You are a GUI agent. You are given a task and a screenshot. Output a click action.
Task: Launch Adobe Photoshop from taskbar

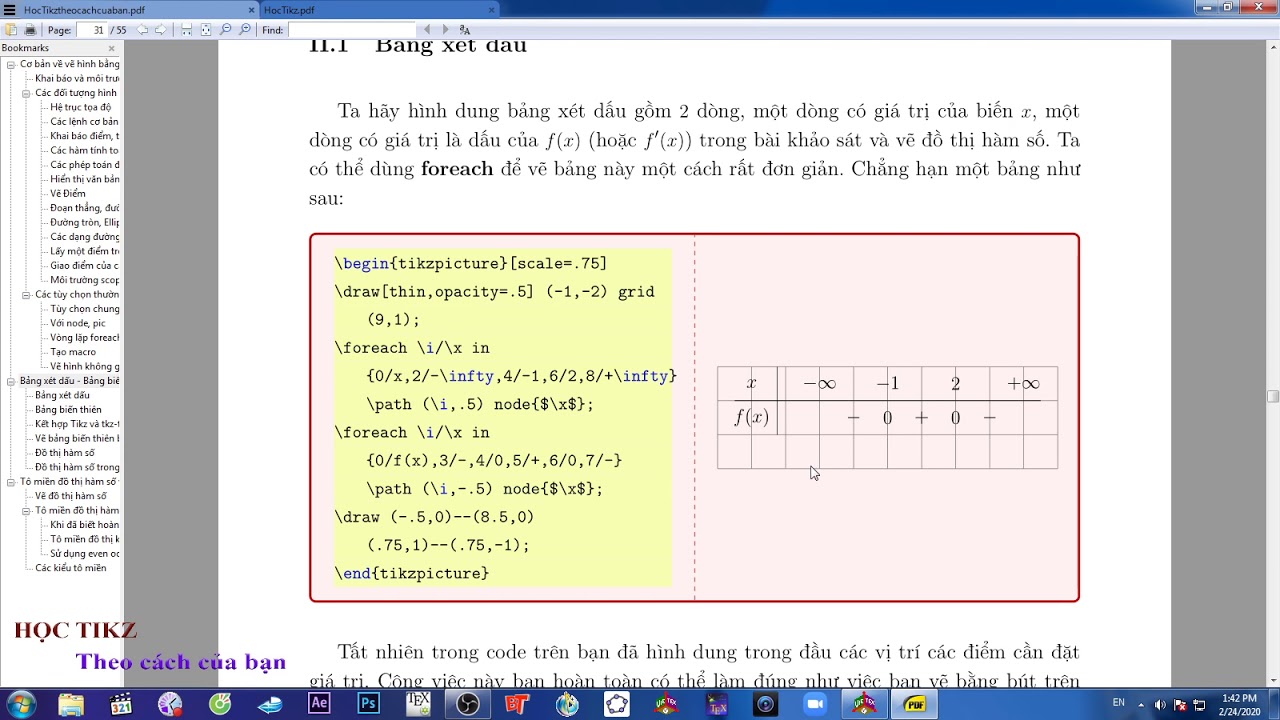(368, 704)
